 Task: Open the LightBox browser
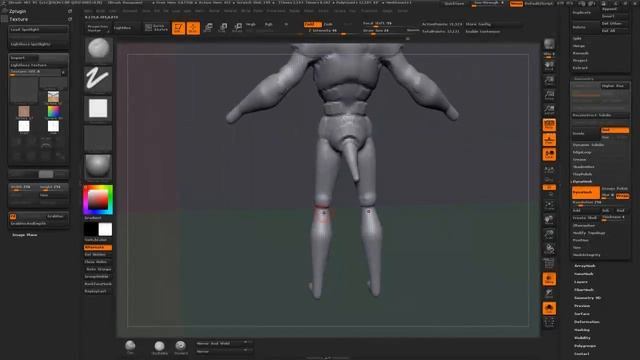click(127, 28)
